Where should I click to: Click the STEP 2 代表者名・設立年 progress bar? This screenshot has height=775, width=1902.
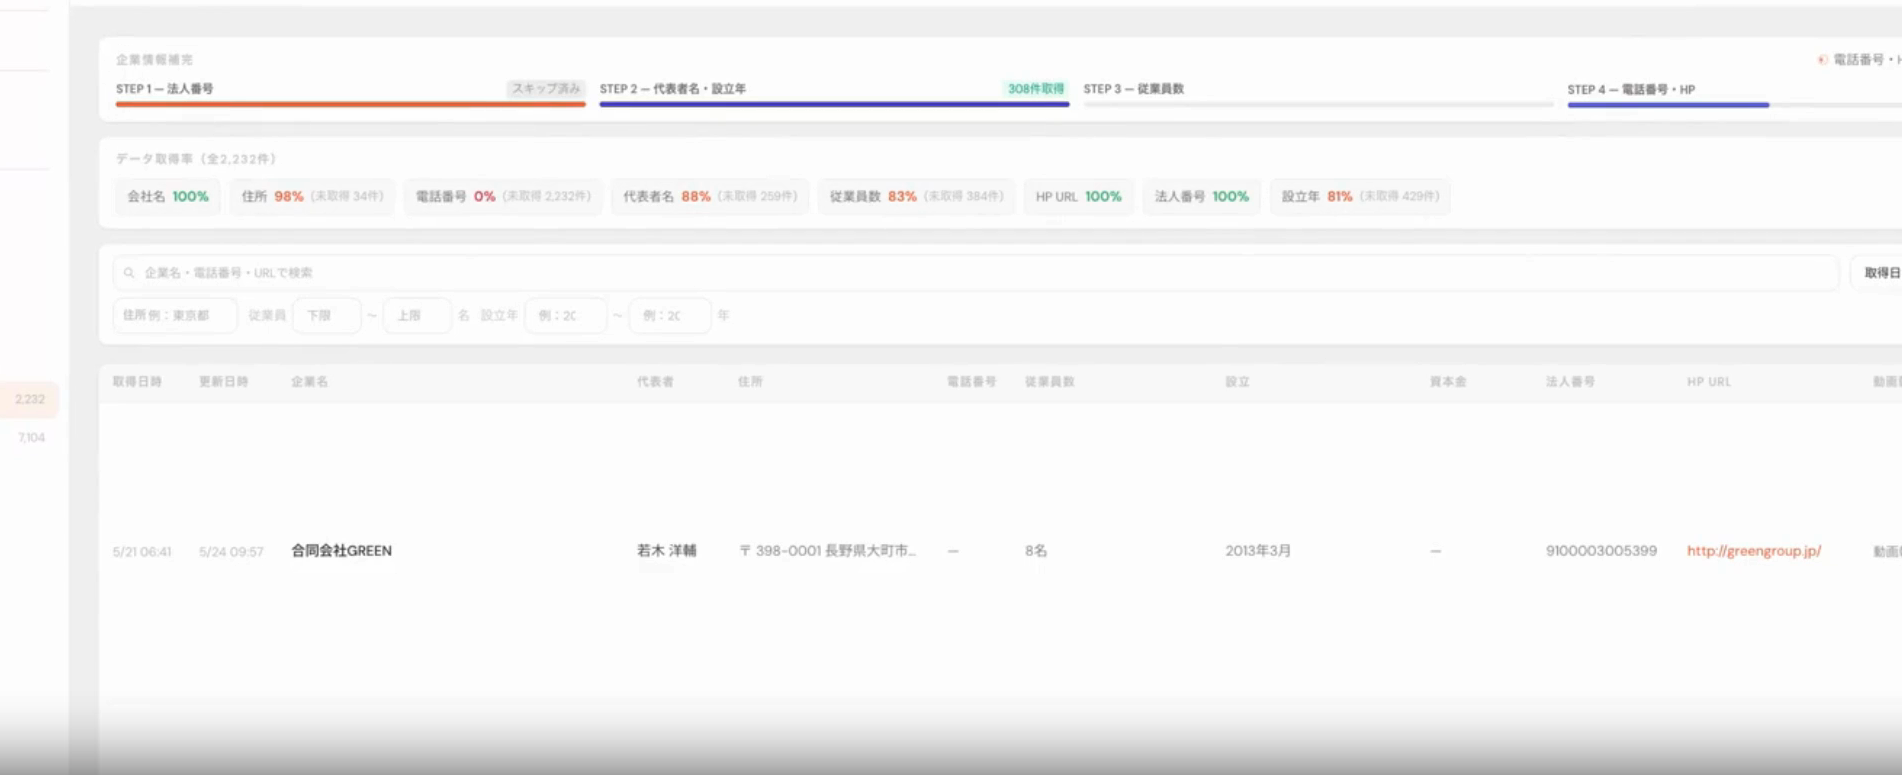(x=834, y=104)
